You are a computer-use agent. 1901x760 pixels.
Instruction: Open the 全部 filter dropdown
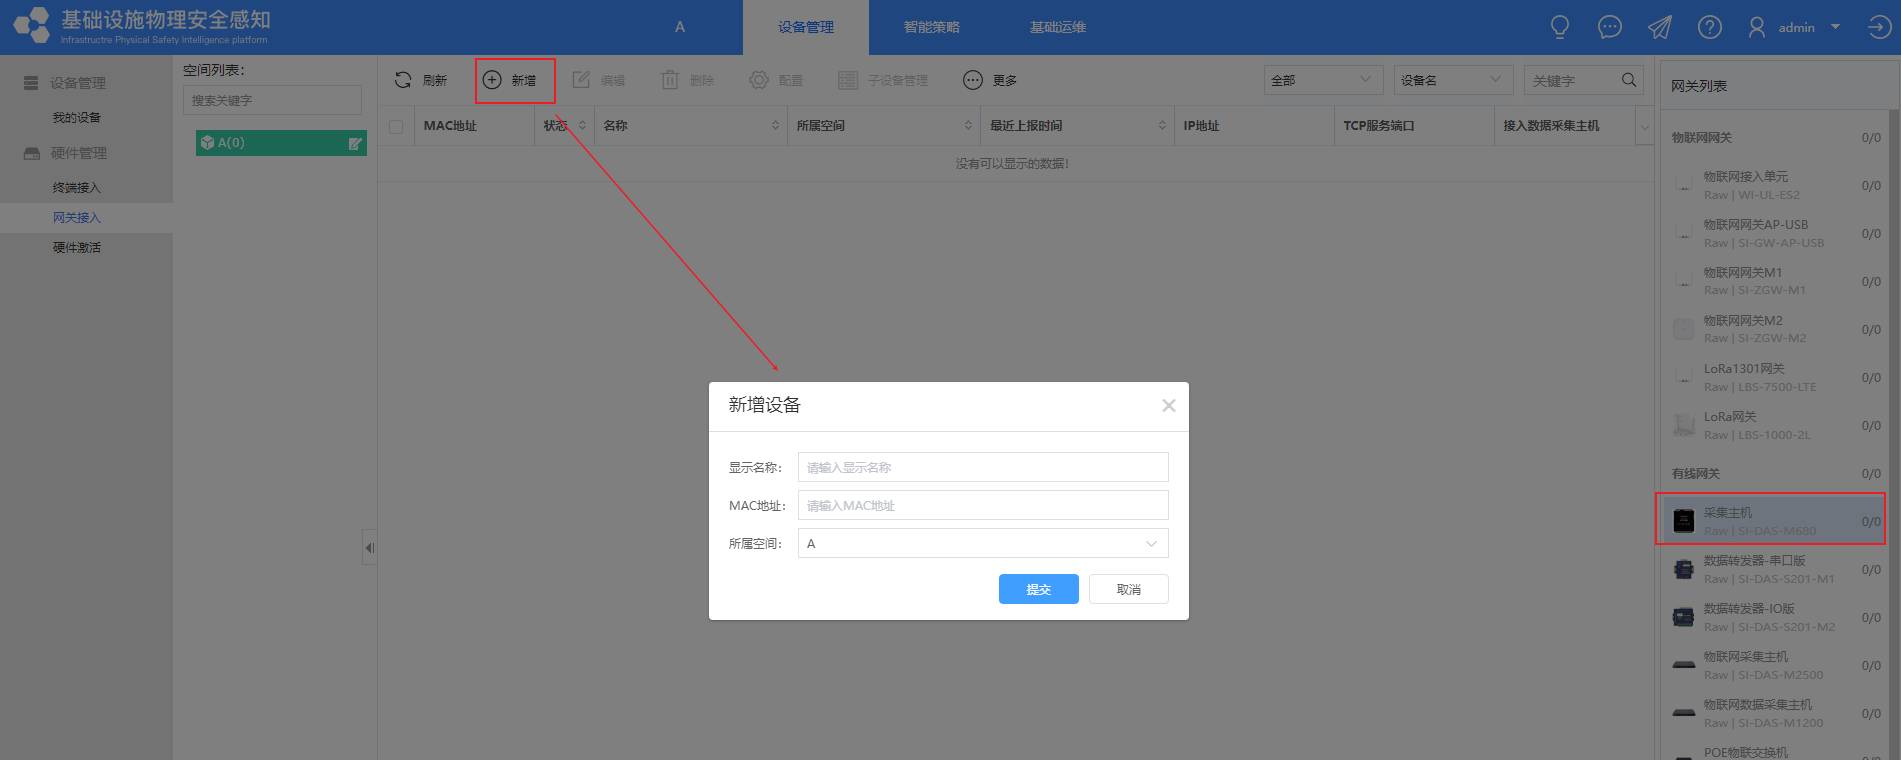(1322, 80)
